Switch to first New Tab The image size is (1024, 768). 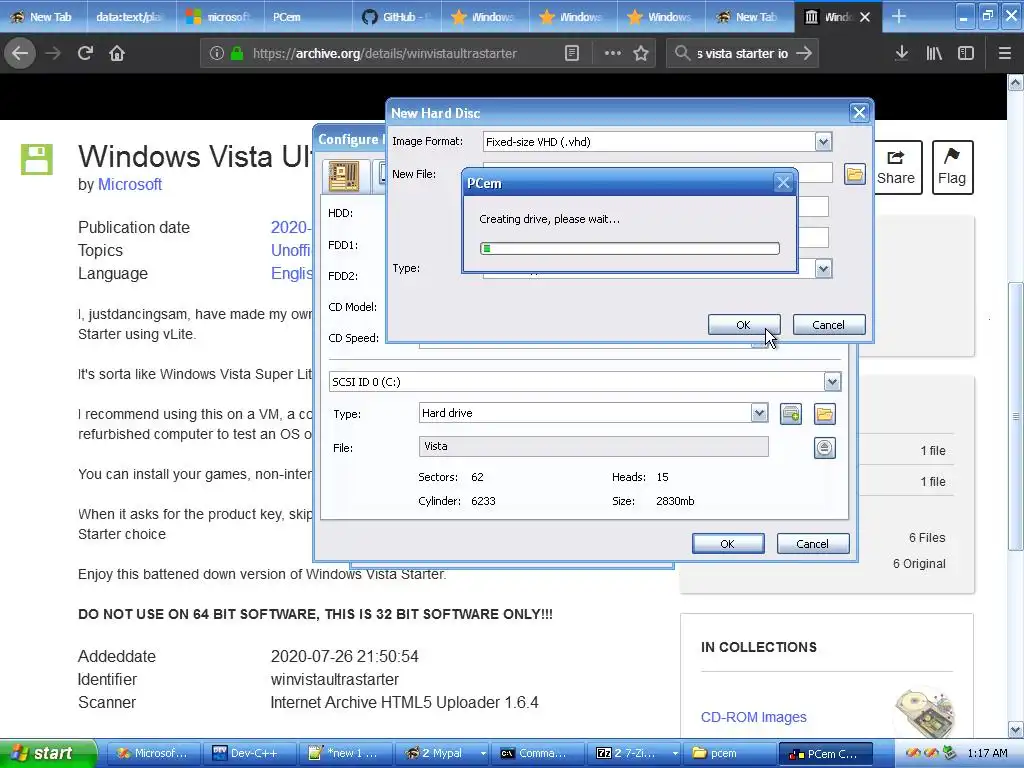(43, 17)
